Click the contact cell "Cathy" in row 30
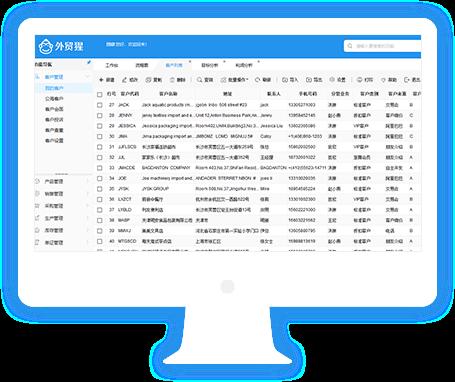Screen dimensions: 455x382 pyautogui.click(x=266, y=136)
